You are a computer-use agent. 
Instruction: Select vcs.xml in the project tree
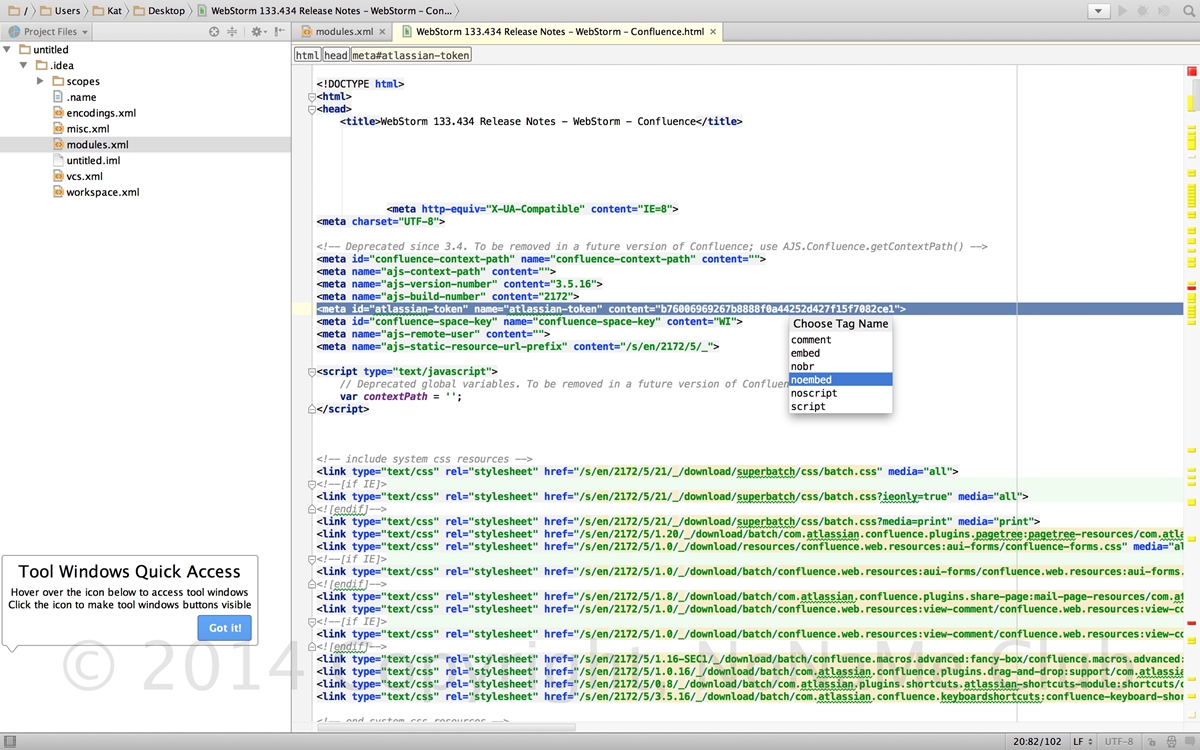84,176
